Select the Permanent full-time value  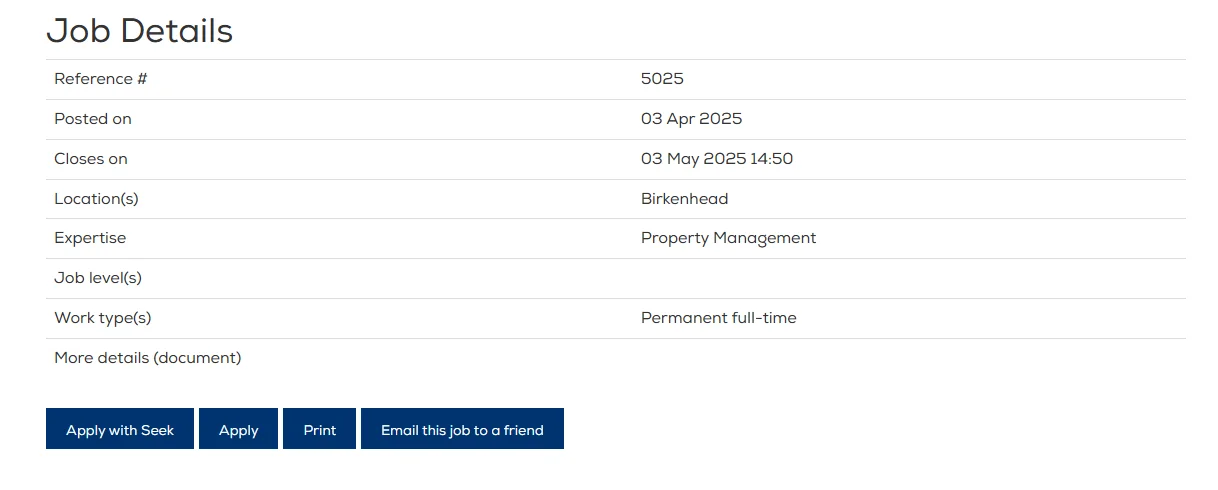point(719,318)
